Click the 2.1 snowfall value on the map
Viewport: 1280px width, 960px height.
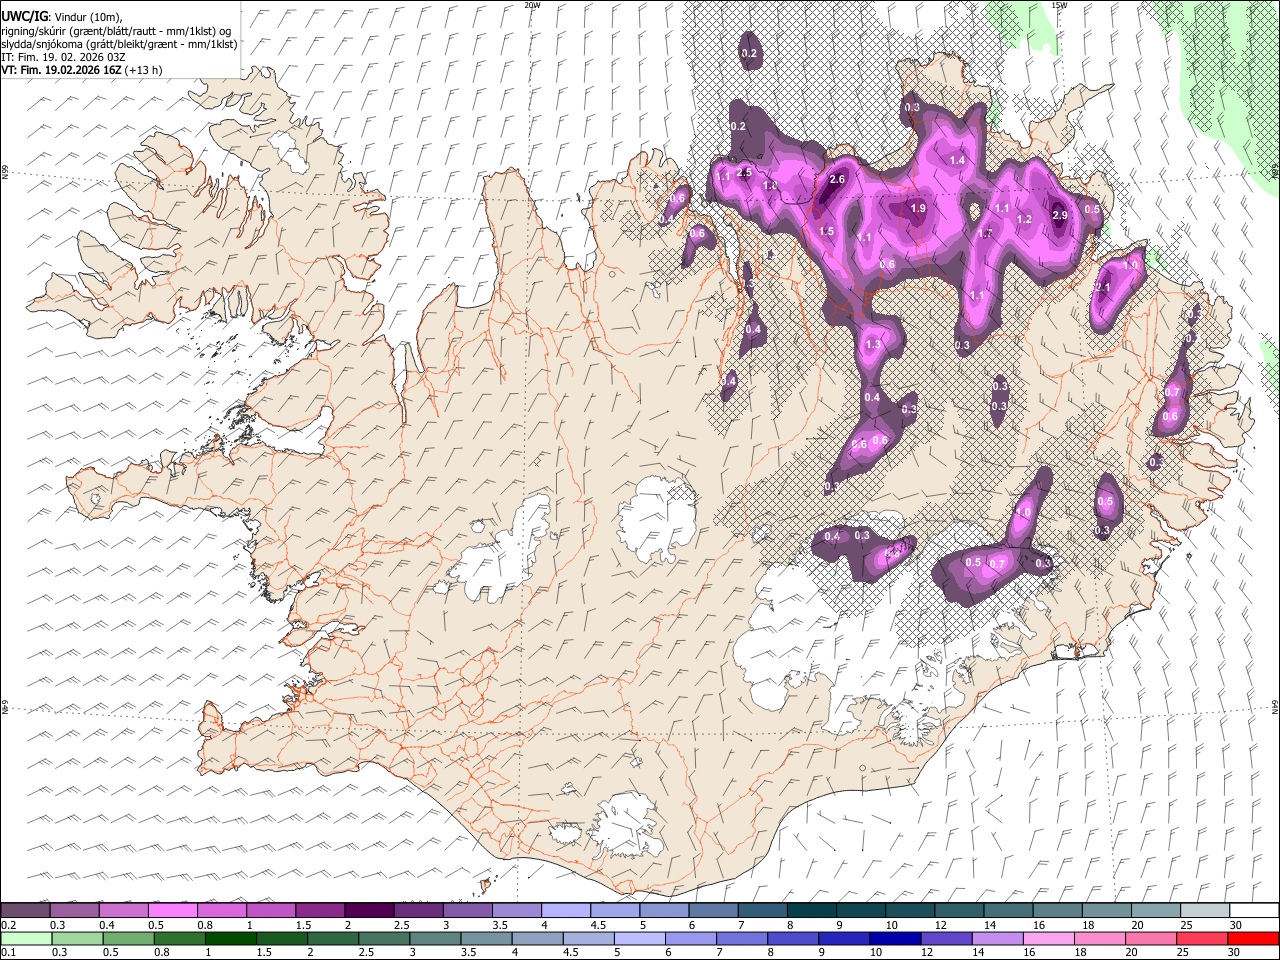point(1103,288)
